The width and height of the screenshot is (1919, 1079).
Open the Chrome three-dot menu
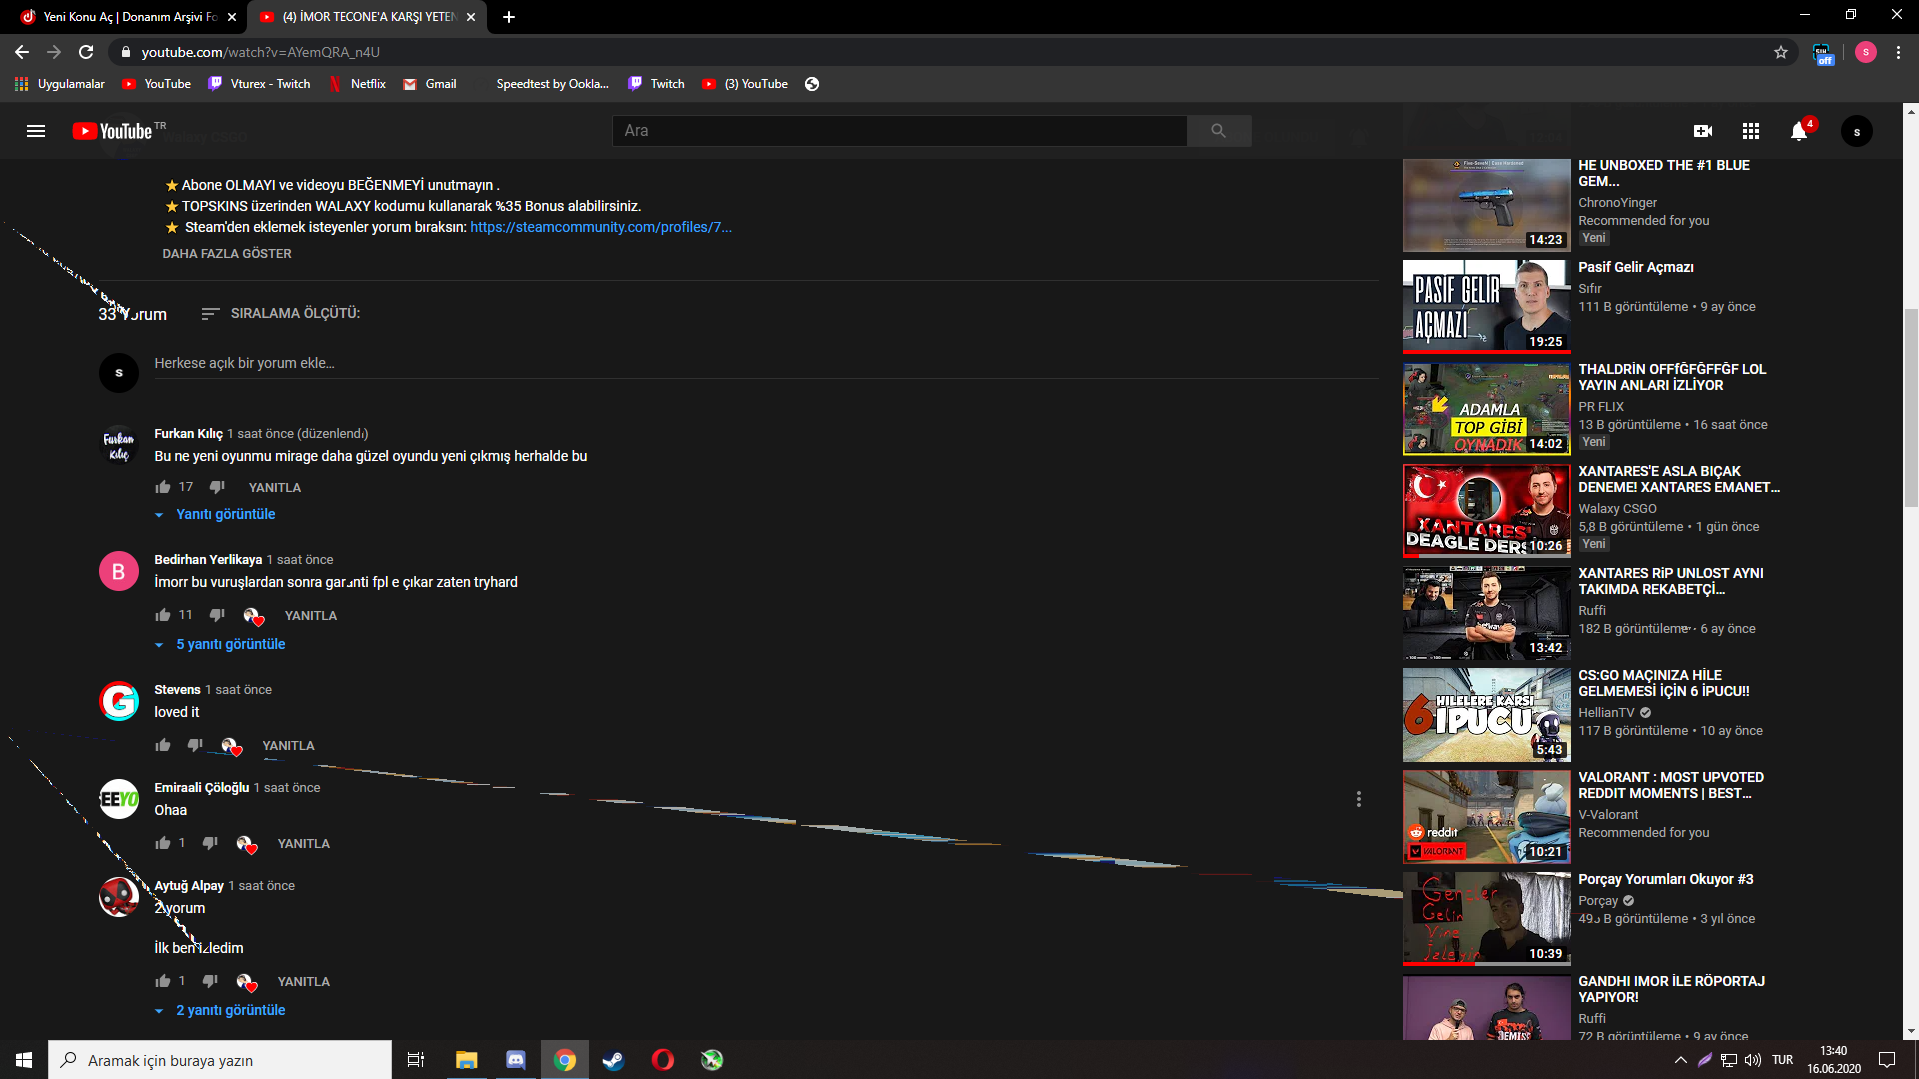point(1898,52)
